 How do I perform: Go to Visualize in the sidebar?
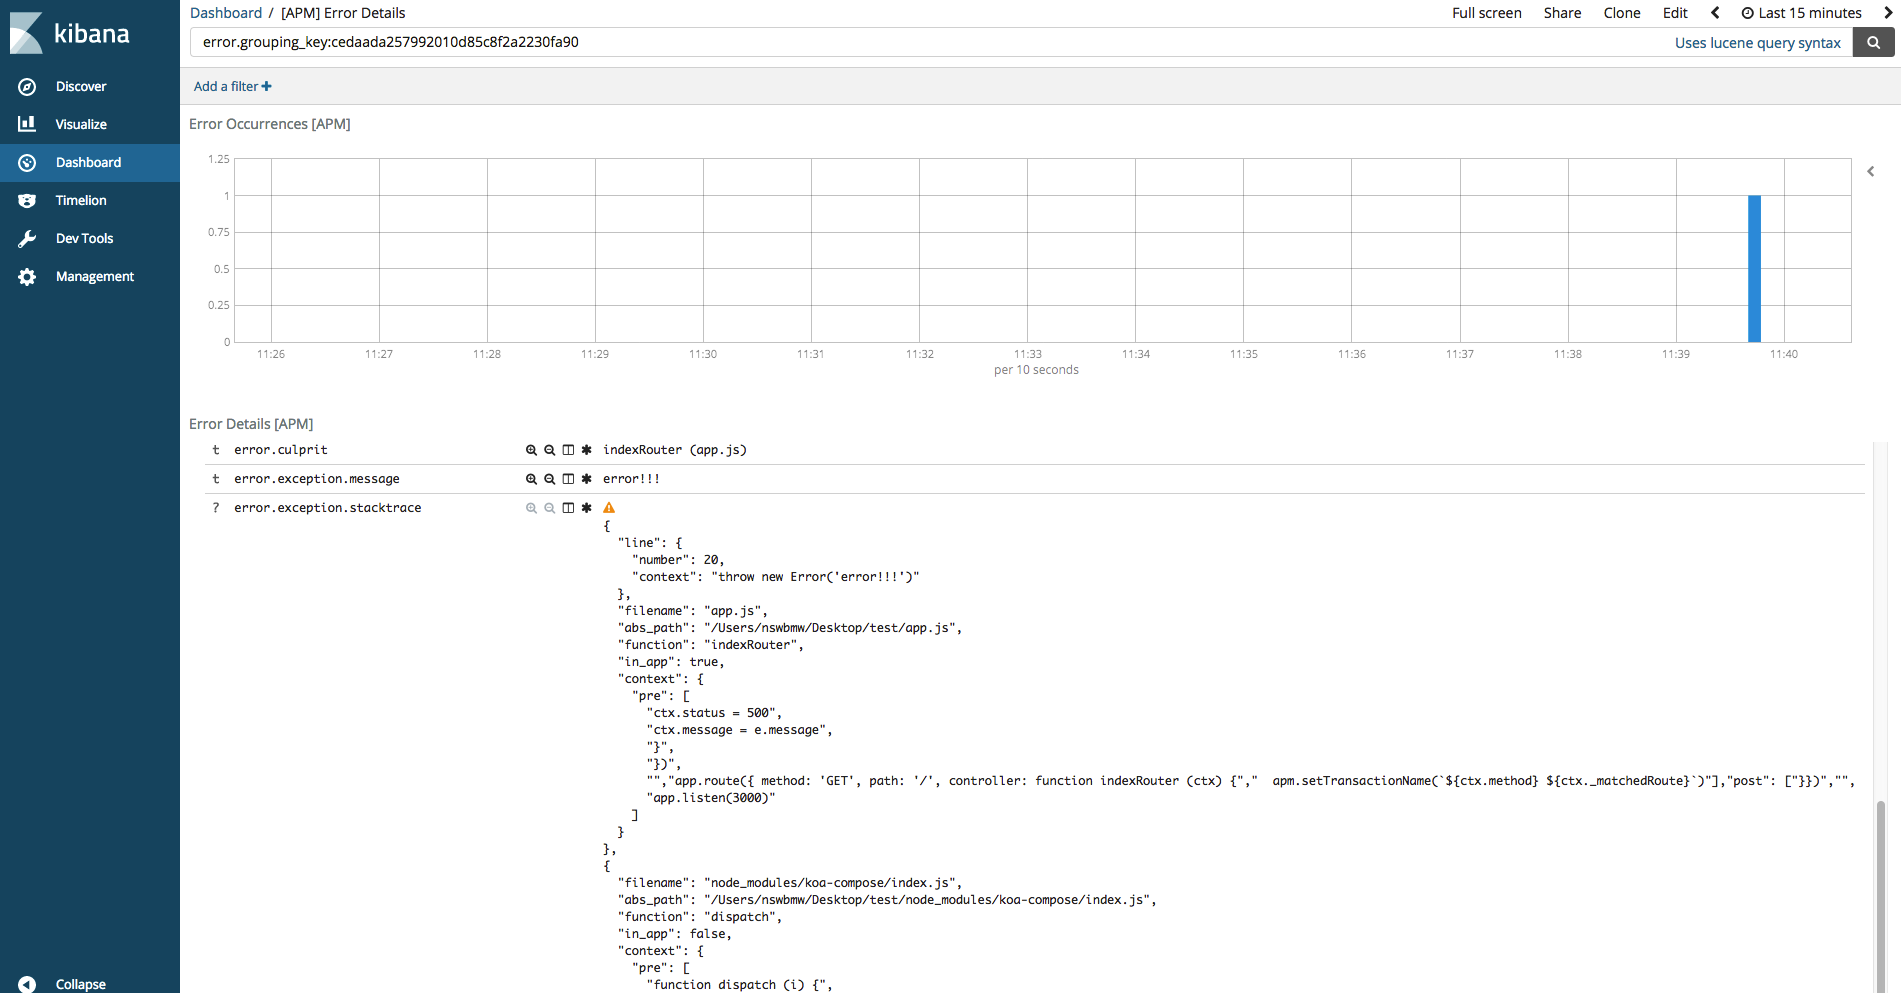point(81,124)
